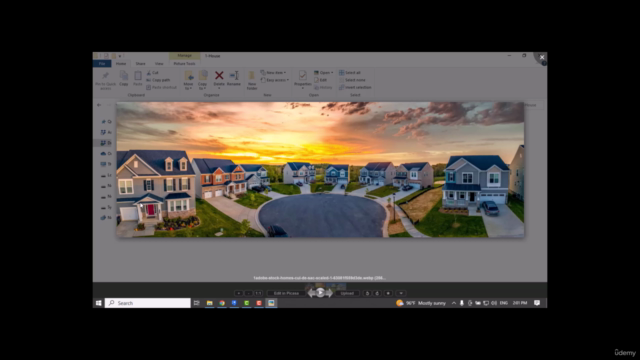Click Invert selection in Explorer ribbon

(x=355, y=87)
